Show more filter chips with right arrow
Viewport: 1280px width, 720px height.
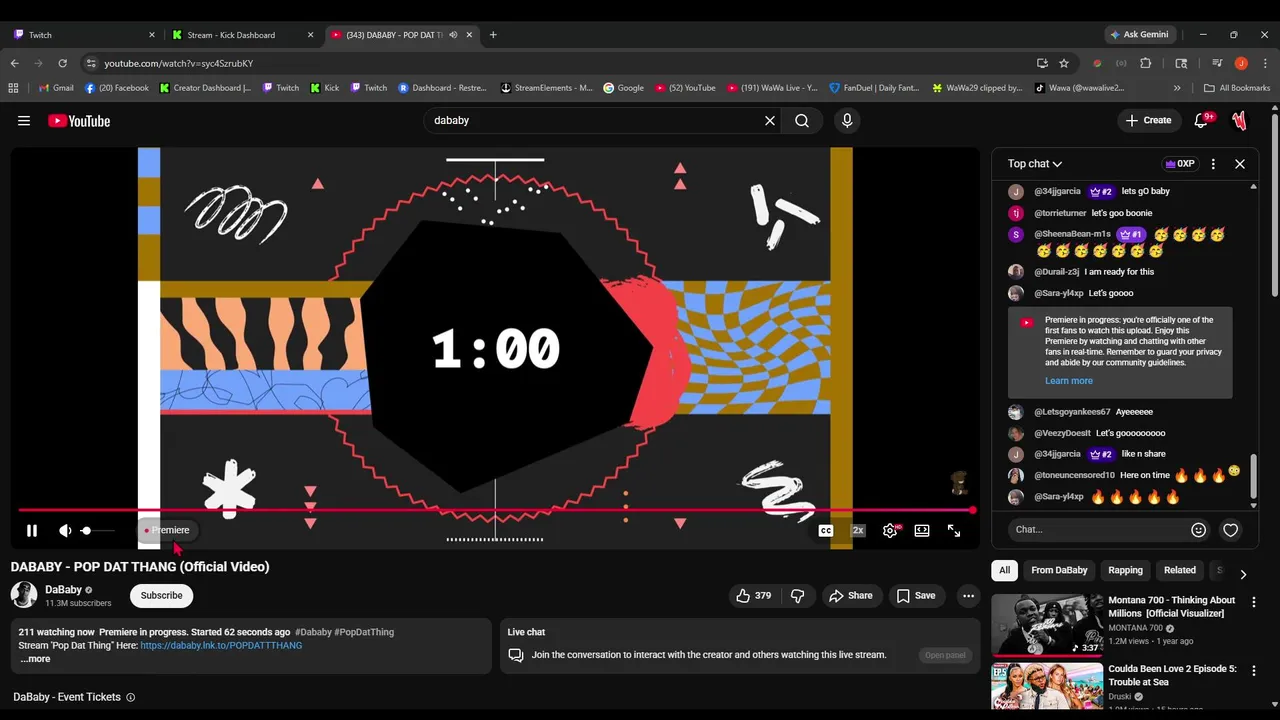pyautogui.click(x=1243, y=574)
